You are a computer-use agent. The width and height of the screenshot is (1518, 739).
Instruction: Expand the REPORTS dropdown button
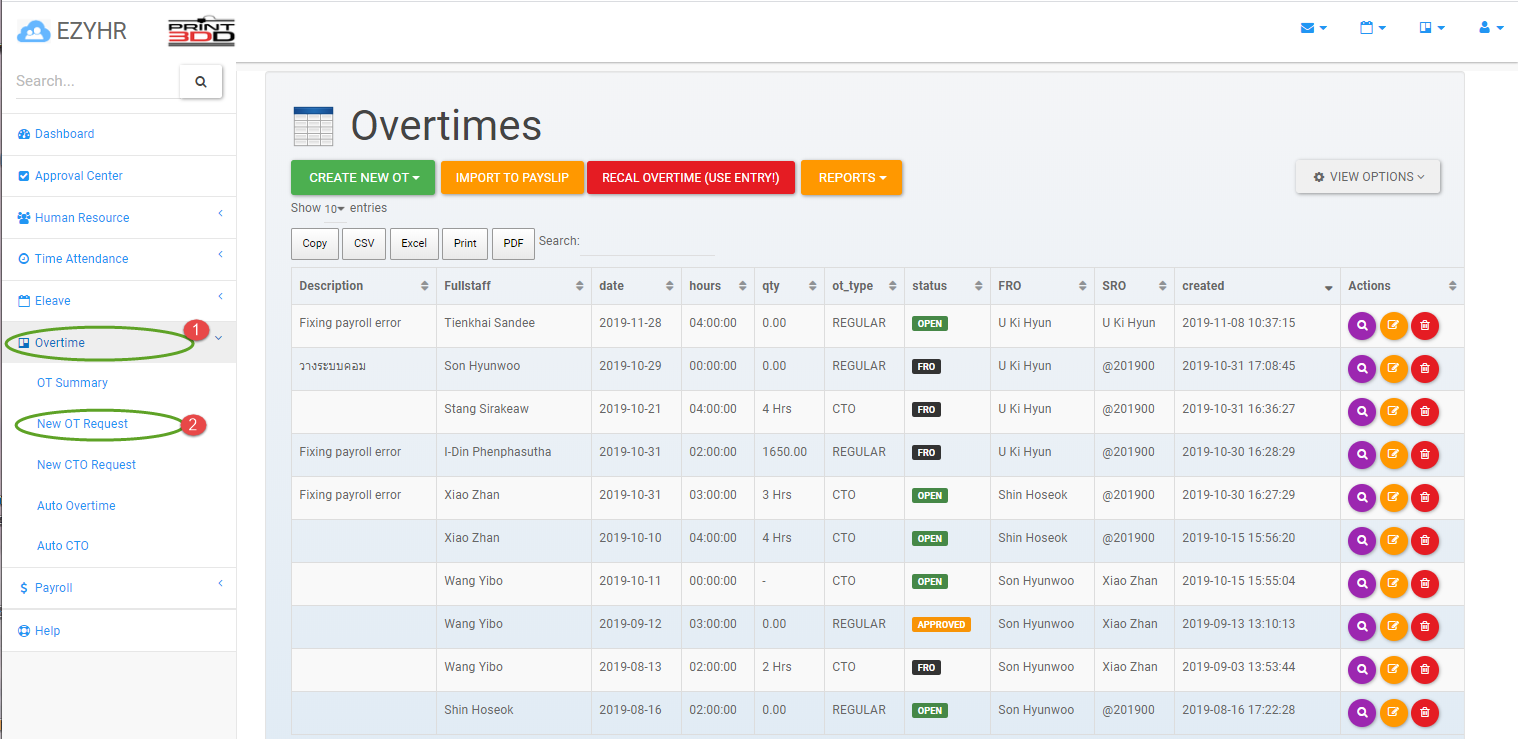pyautogui.click(x=851, y=178)
